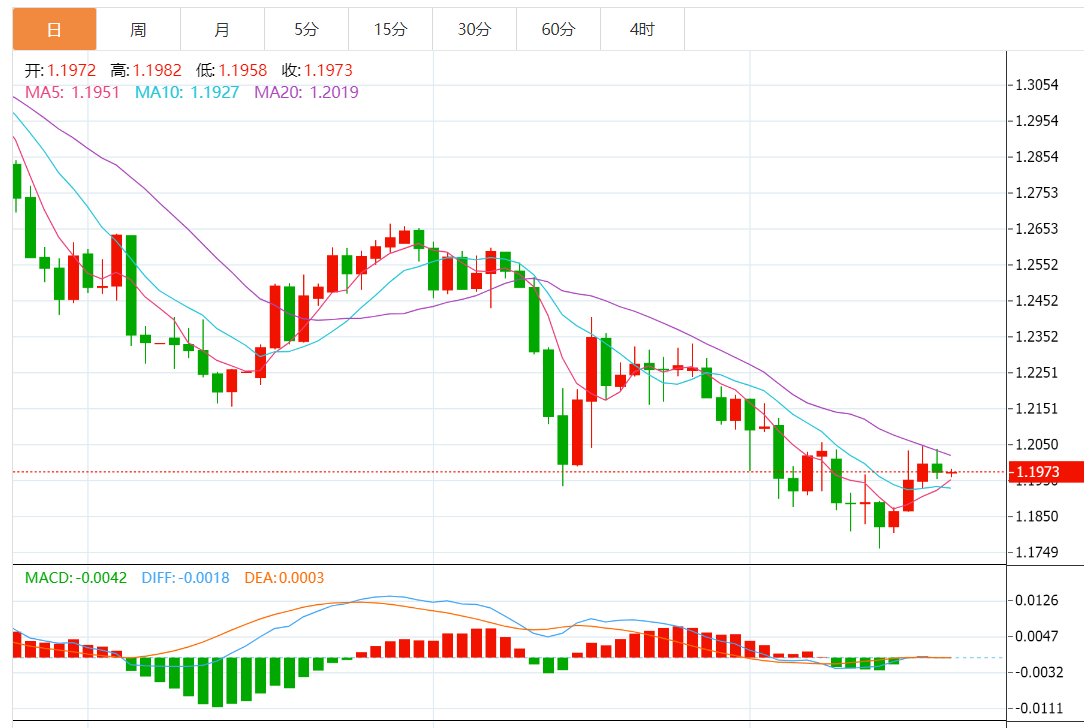Open the 5分 timeframe tab
Viewport: 1084px width, 728px height.
coord(306,30)
